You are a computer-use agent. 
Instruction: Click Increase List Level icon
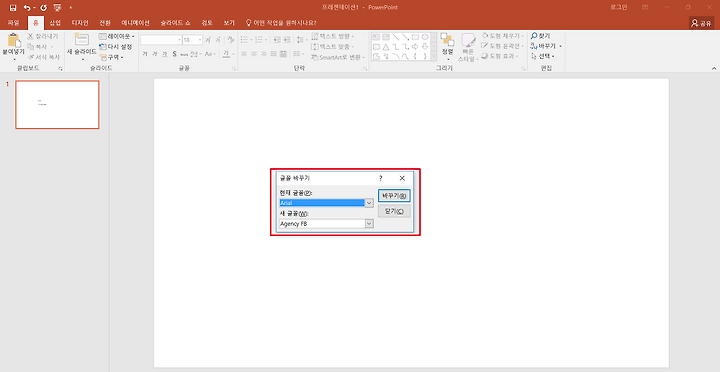(x=287, y=39)
